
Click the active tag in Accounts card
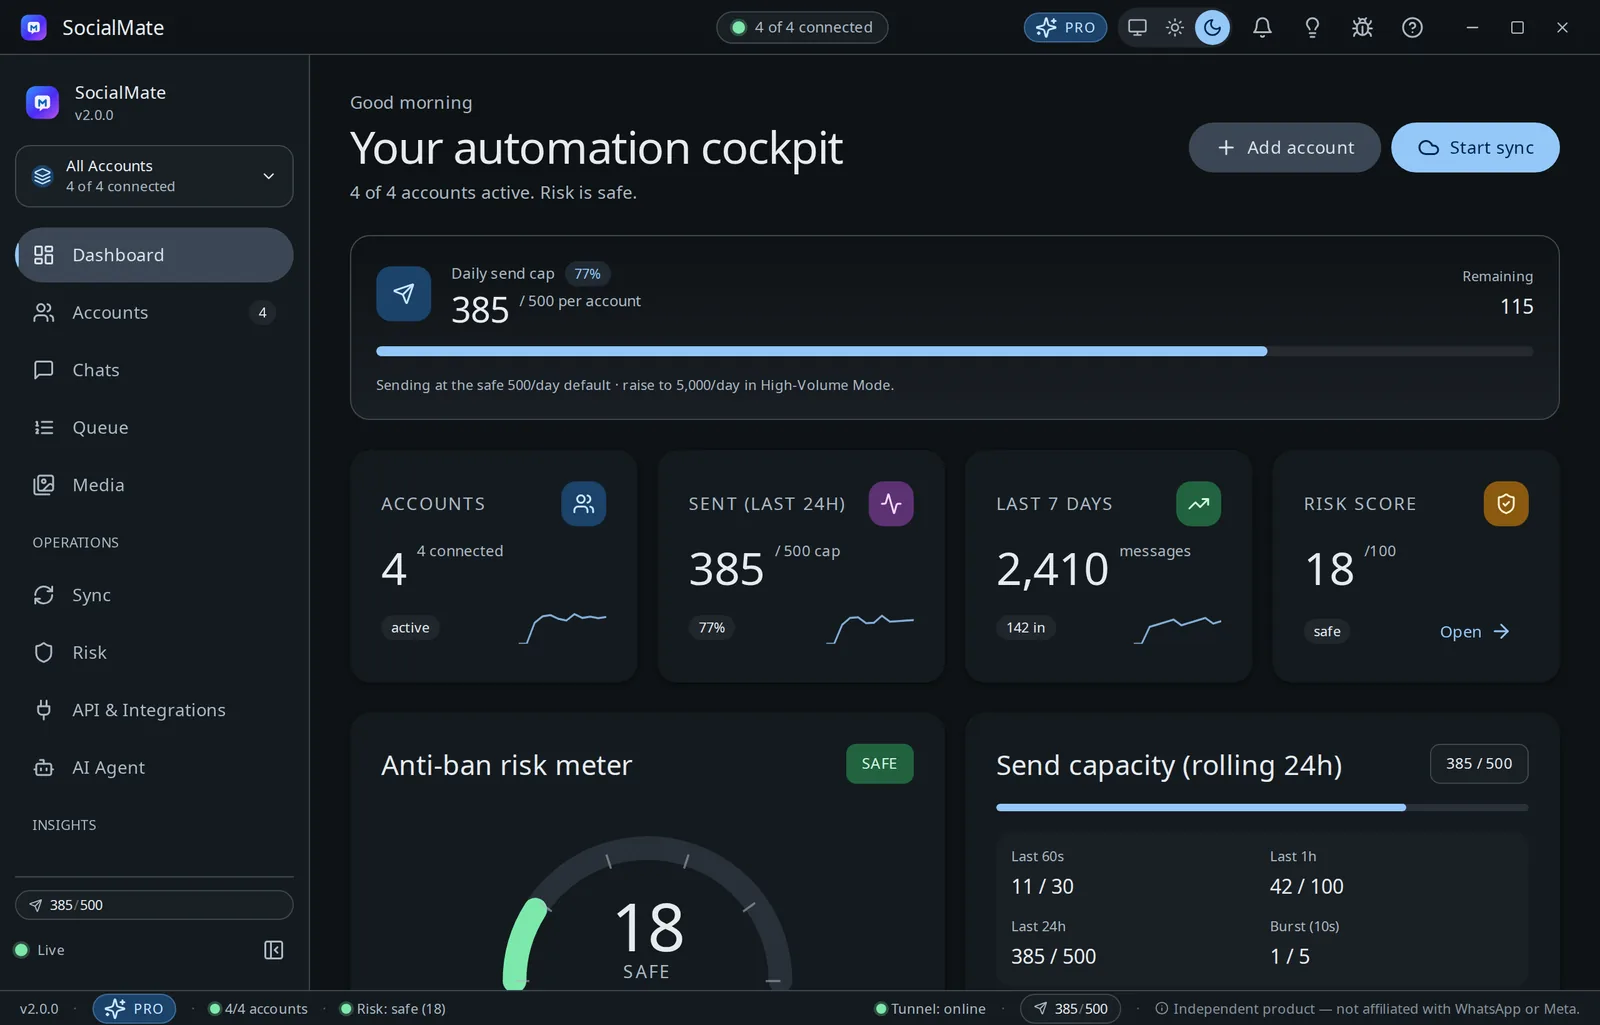tap(410, 627)
